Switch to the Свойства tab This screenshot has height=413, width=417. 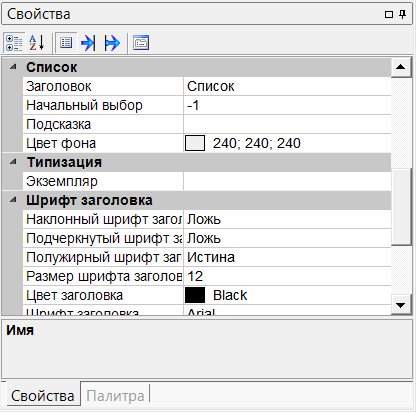pyautogui.click(x=42, y=396)
